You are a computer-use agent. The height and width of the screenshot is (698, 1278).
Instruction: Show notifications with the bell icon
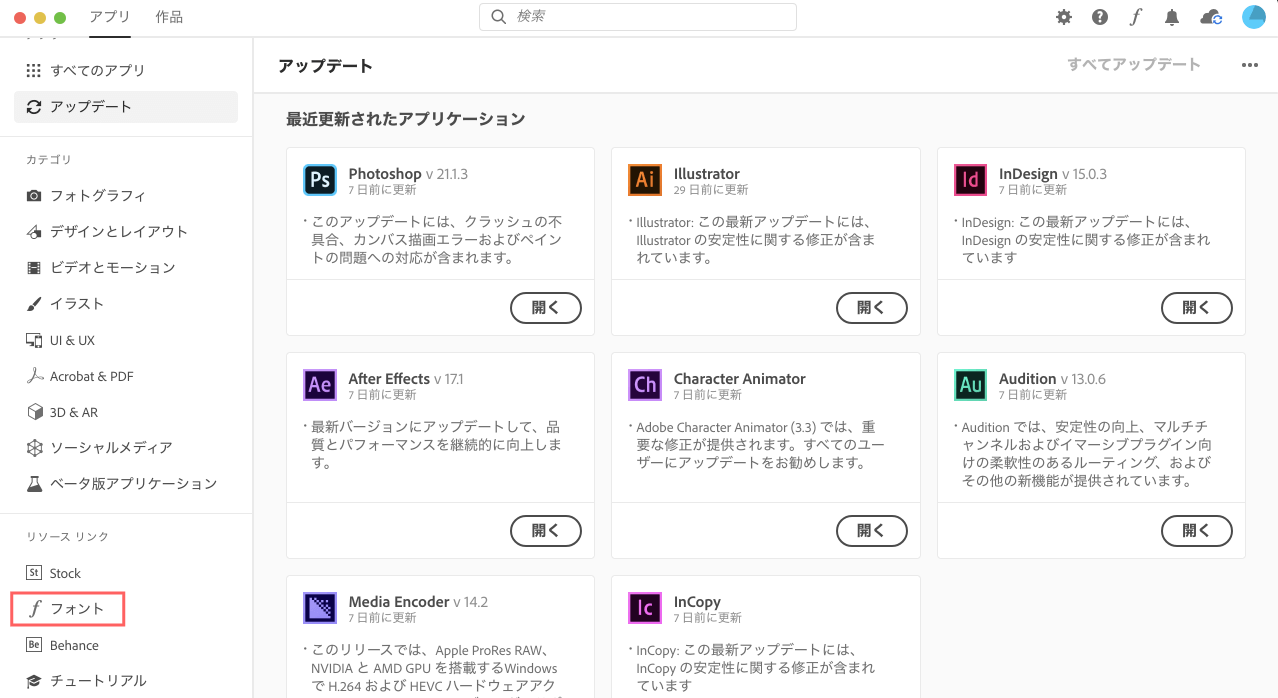click(1172, 17)
